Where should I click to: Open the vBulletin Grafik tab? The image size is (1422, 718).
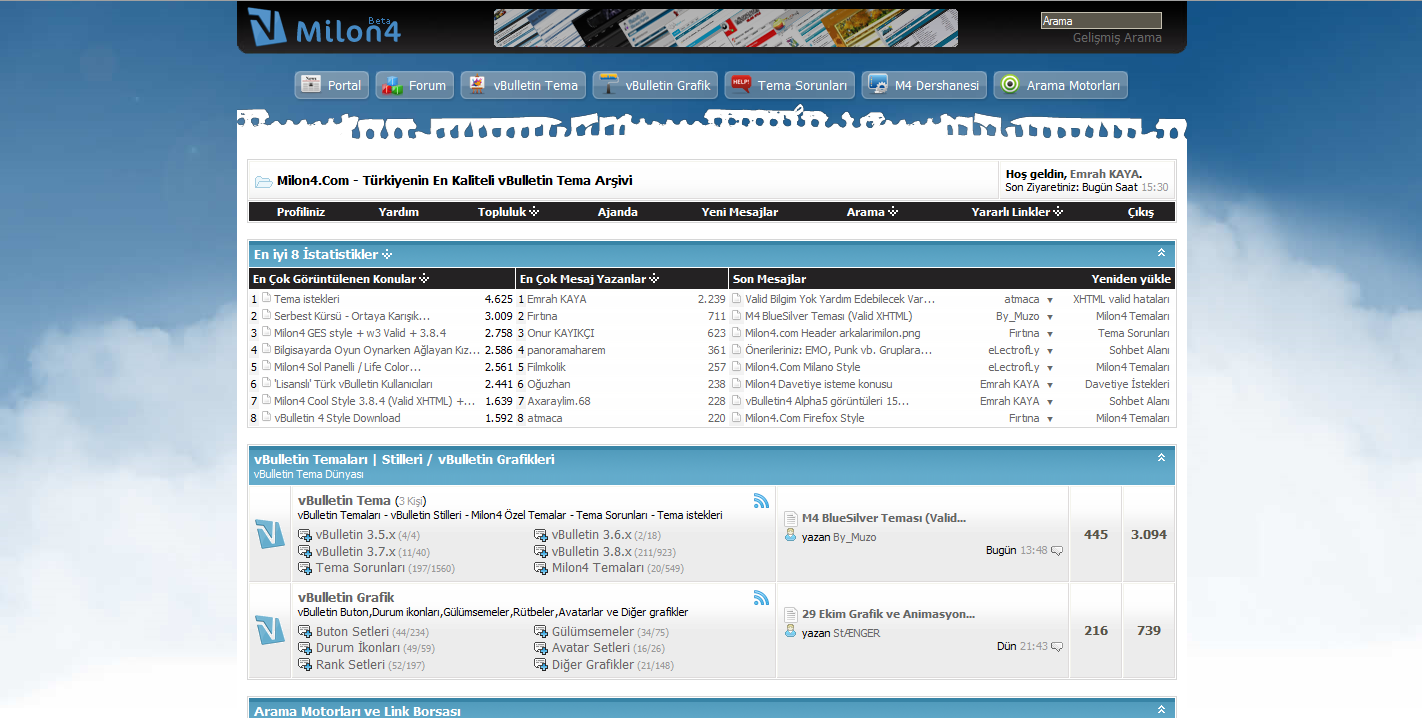[655, 85]
